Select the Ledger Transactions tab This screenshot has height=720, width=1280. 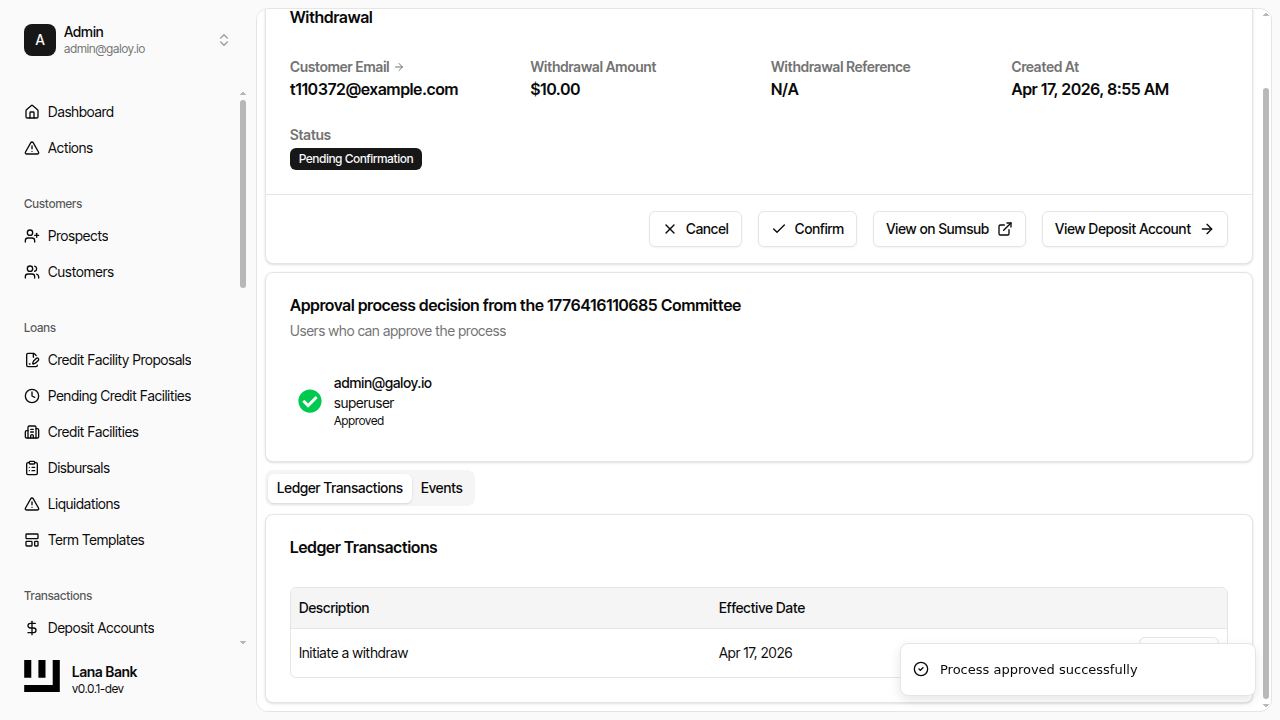(340, 488)
